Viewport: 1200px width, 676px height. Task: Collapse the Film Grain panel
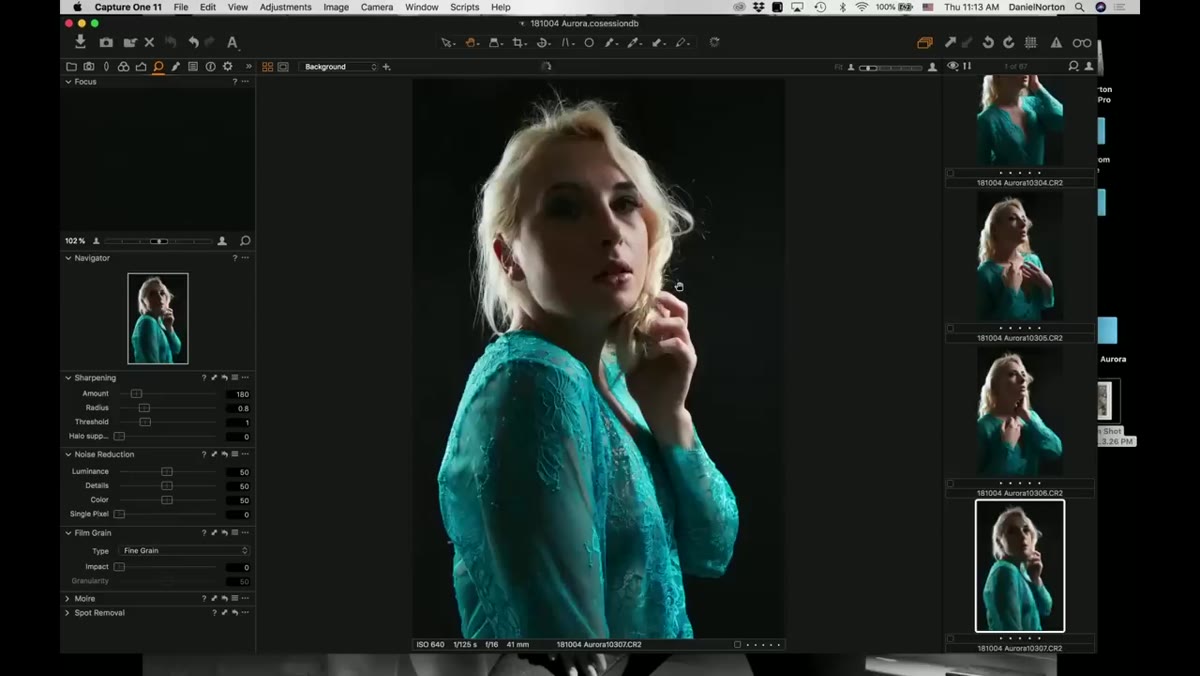[x=68, y=533]
